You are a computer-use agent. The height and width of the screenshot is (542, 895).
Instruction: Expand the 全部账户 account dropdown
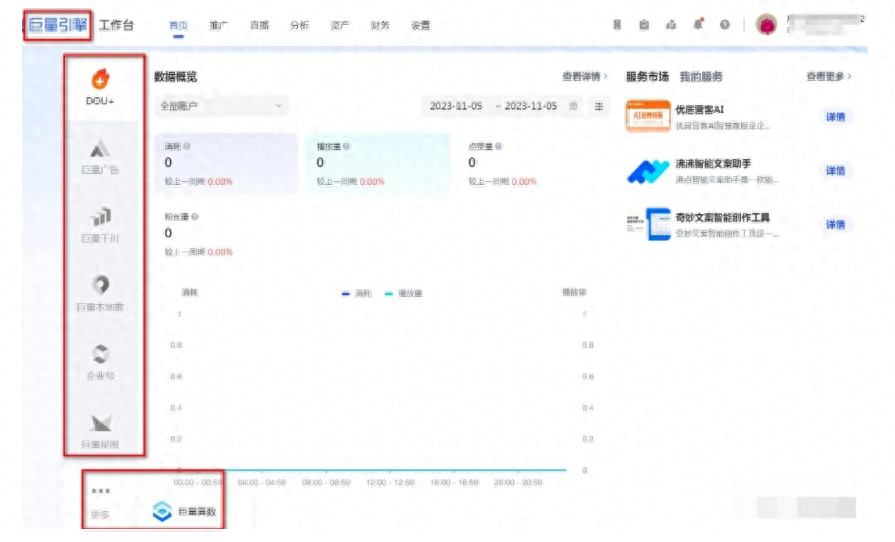pos(221,106)
